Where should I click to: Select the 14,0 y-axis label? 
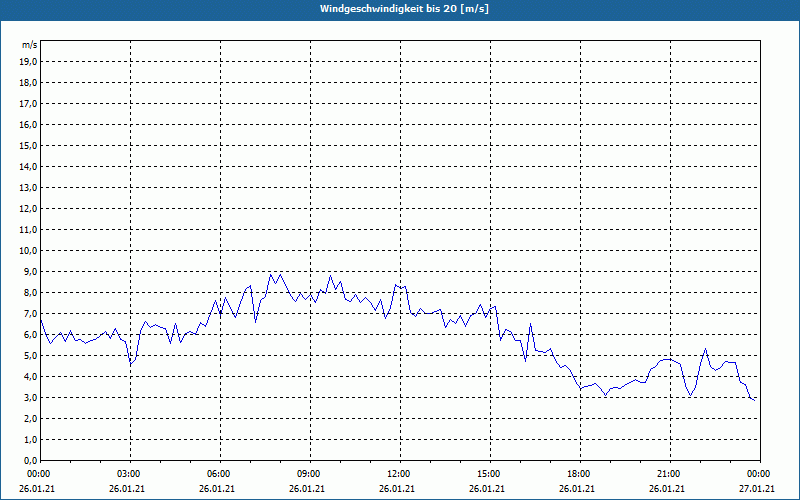coord(28,166)
